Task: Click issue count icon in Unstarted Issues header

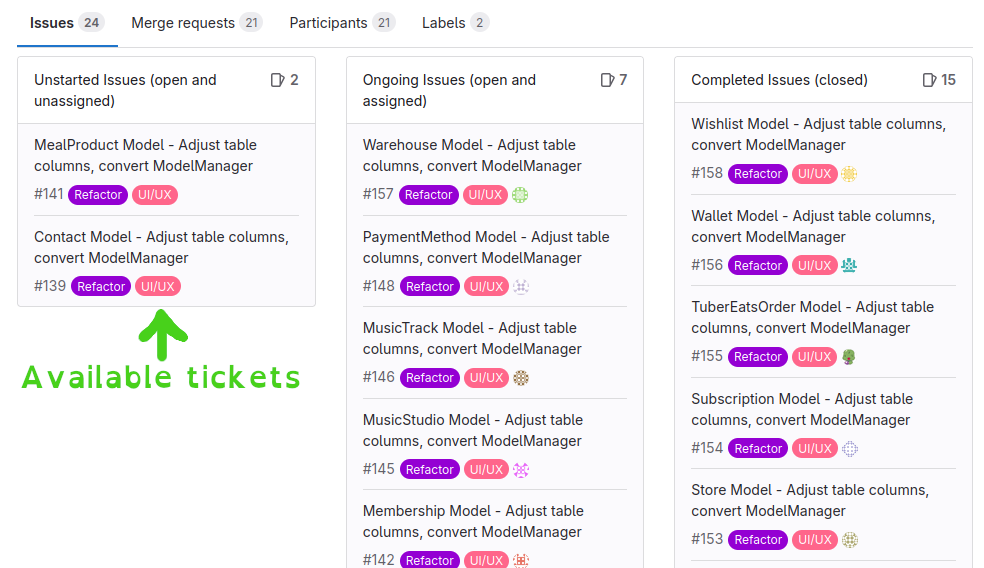Action: pos(277,80)
